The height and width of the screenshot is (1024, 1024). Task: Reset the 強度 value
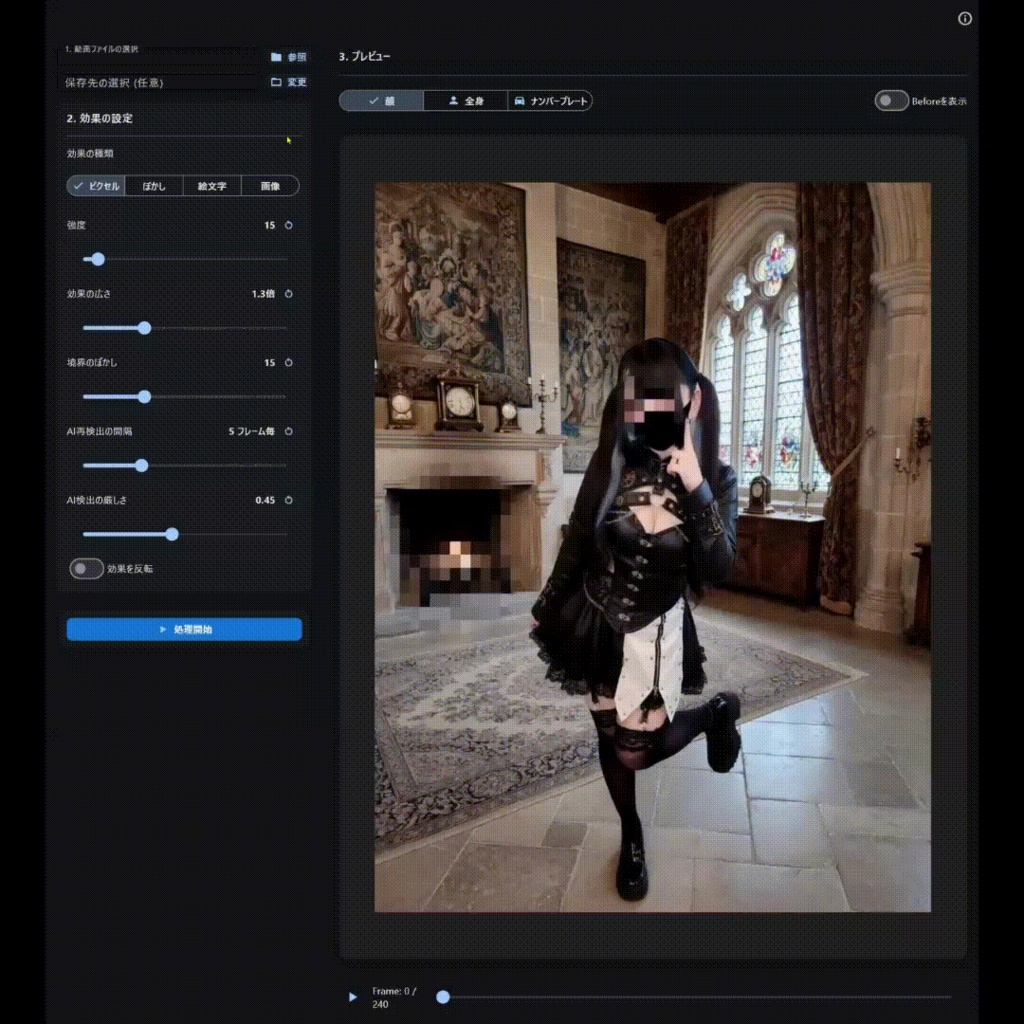(x=289, y=225)
